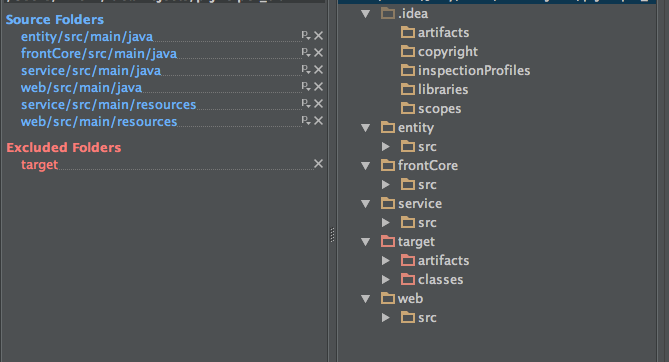Screen dimensions: 669x362
Task: Collapse the frontCore folder node
Action: click(366, 166)
